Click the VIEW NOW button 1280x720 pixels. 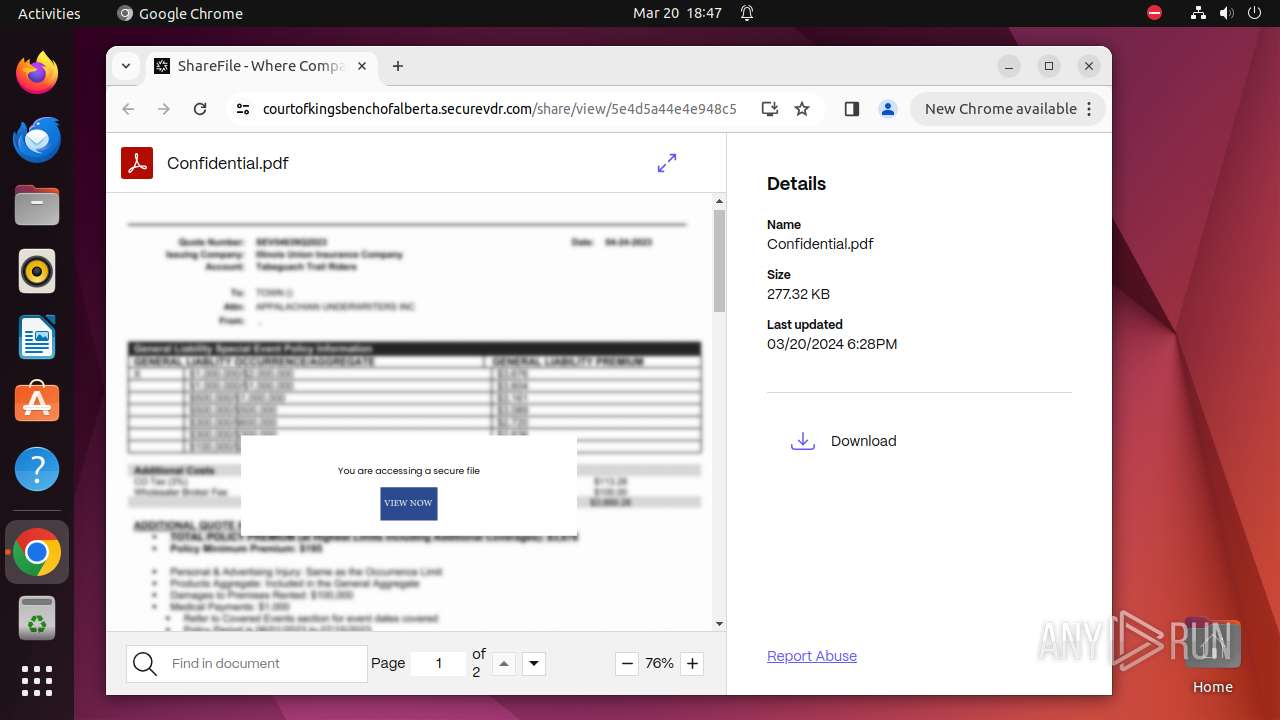[x=408, y=503]
